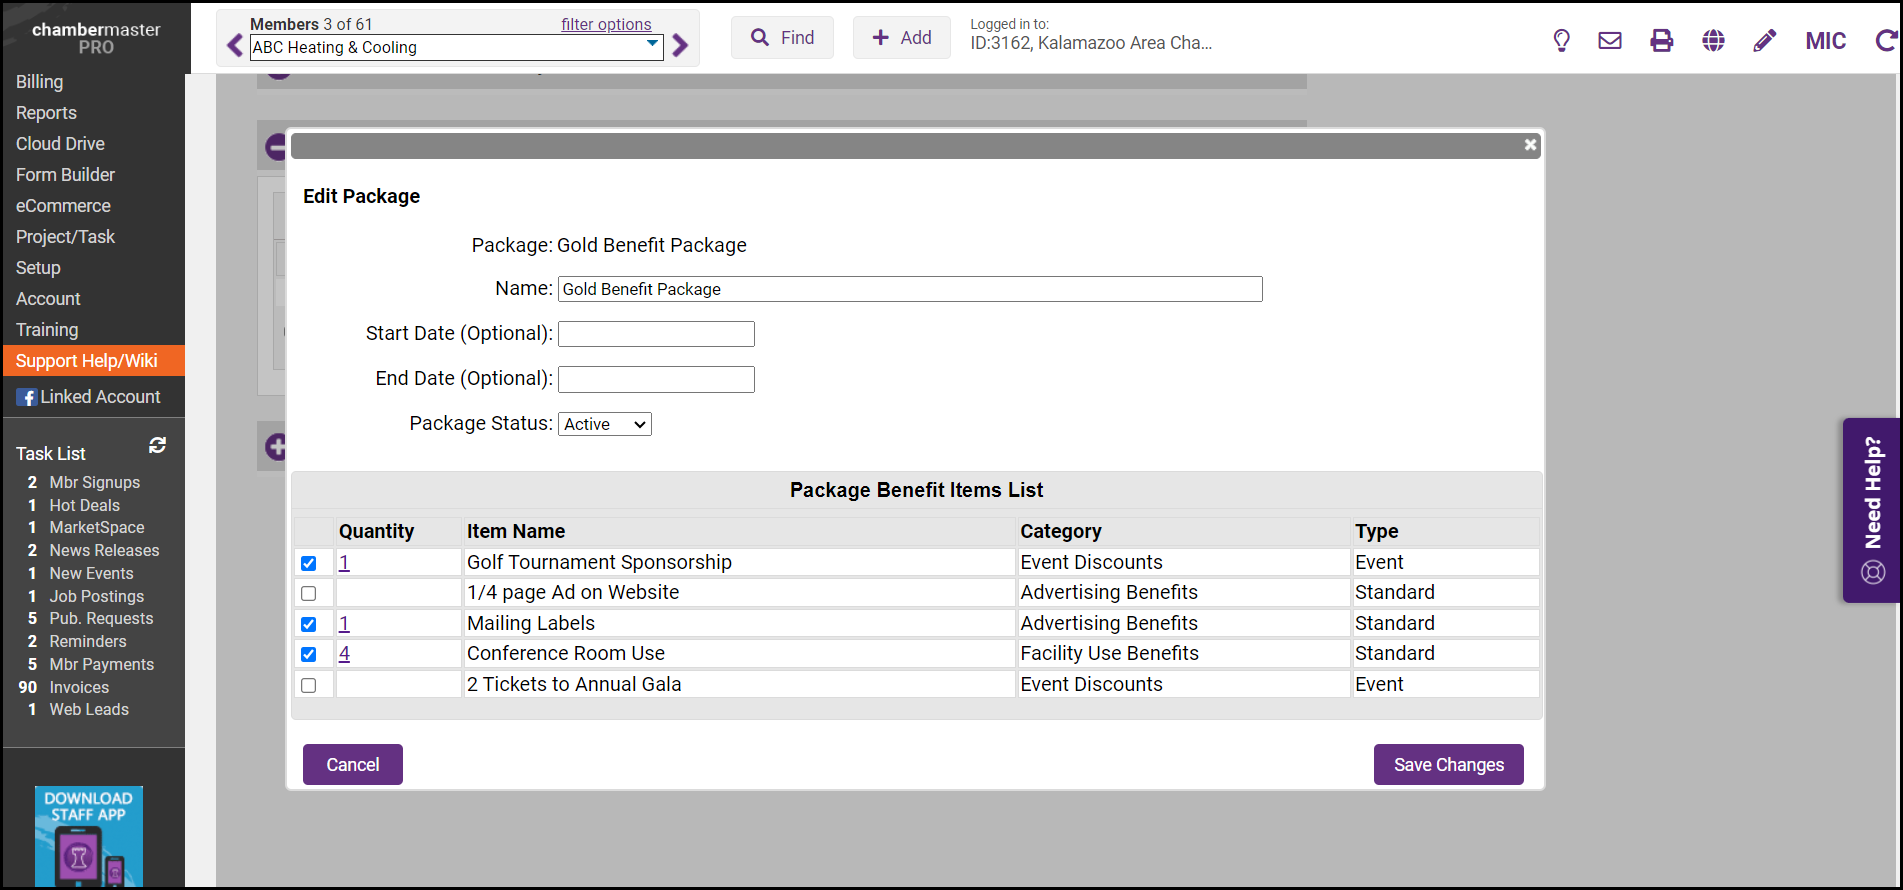The height and width of the screenshot is (890, 1903).
Task: Open the Package Status dropdown
Action: click(604, 425)
